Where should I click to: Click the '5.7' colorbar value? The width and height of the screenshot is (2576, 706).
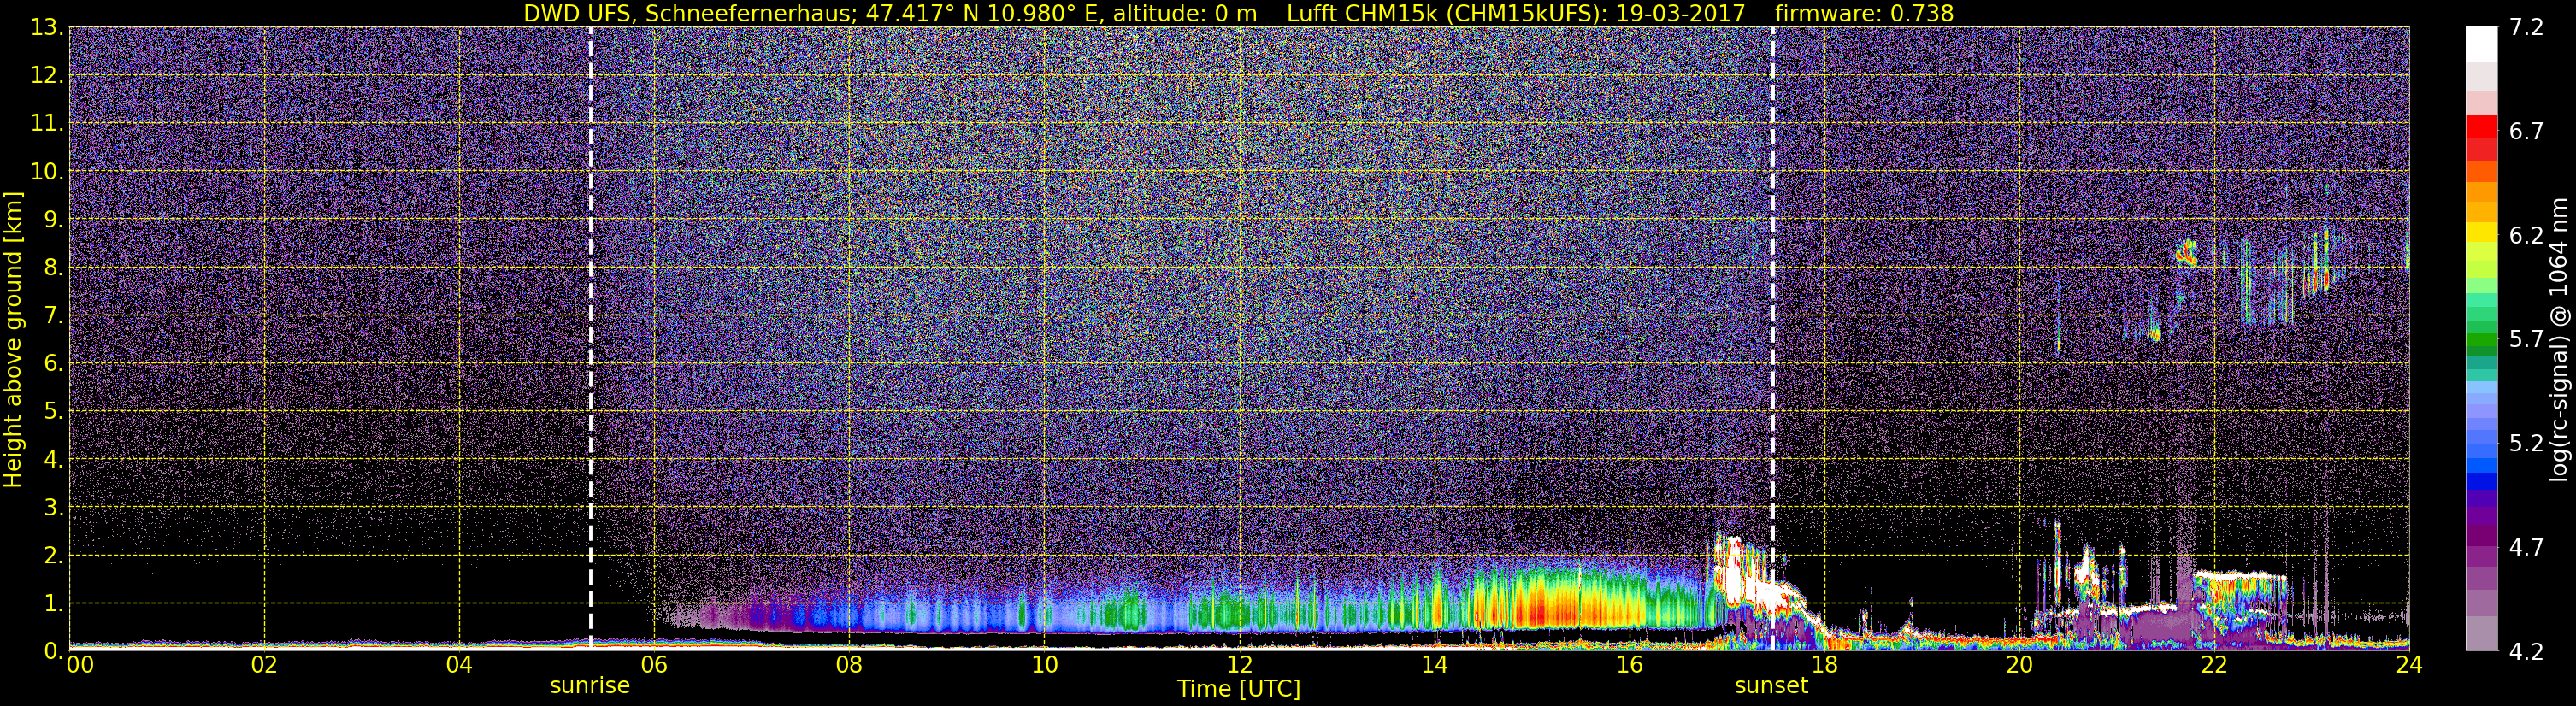(x=2526, y=340)
